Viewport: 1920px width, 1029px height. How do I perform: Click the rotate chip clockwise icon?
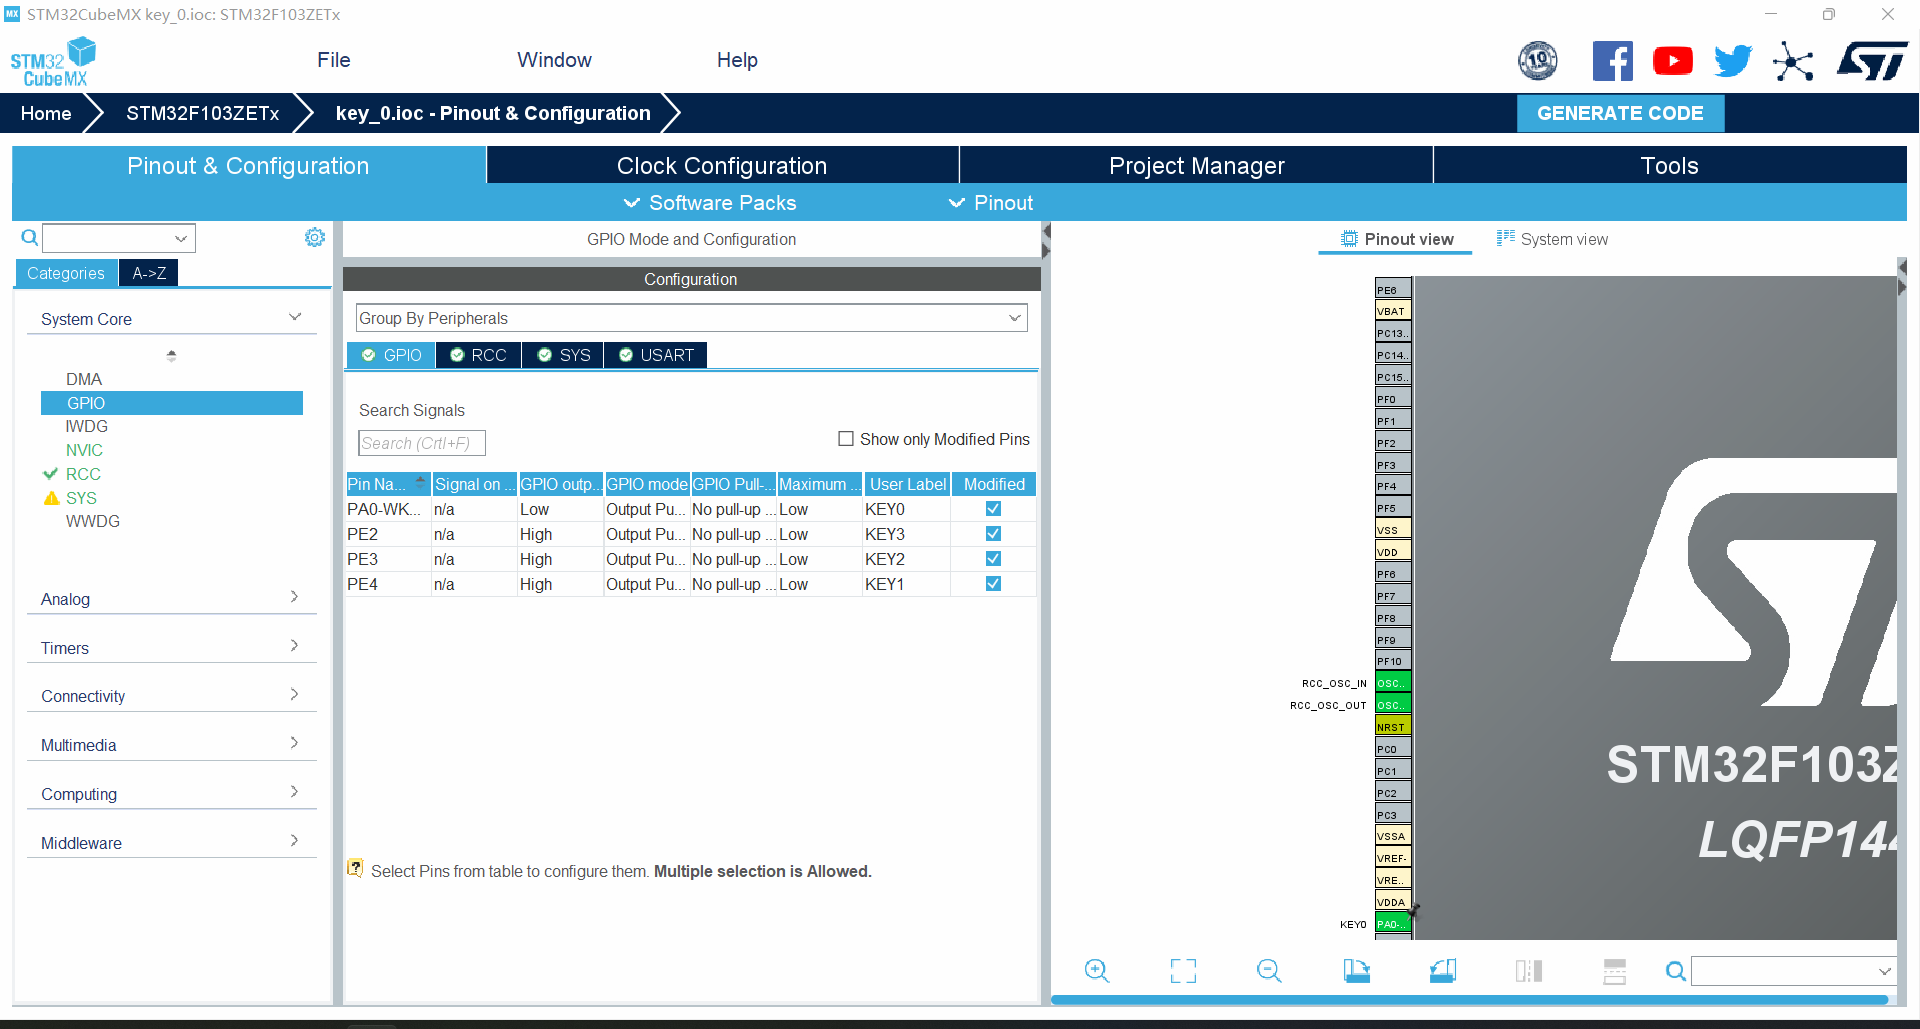click(1356, 971)
